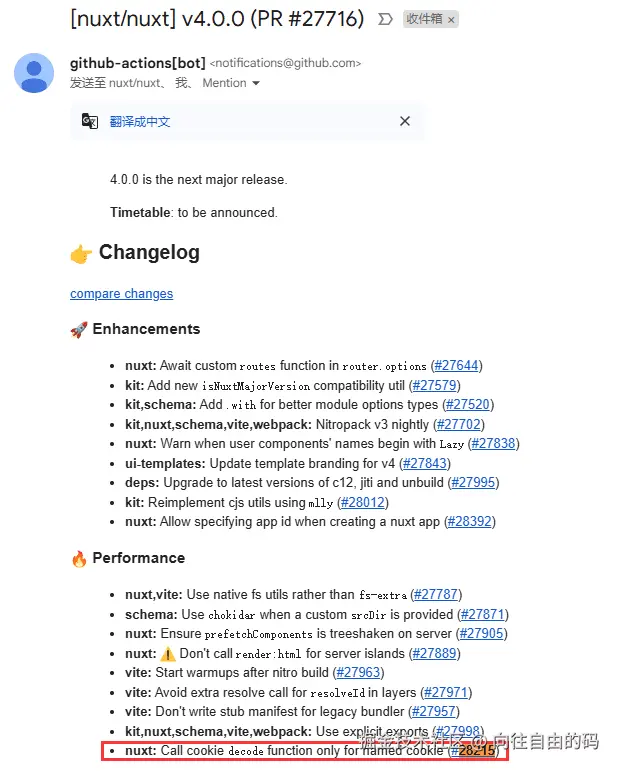Viewport: 619px width, 771px height.
Task: Click the translate icon in translation bar
Action: click(90, 121)
